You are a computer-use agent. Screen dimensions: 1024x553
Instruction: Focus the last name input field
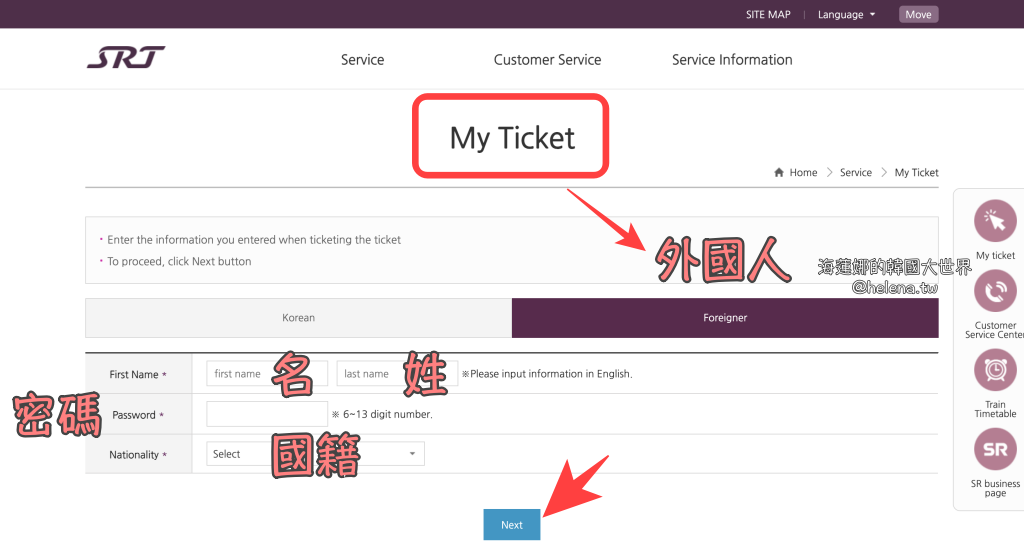(396, 374)
